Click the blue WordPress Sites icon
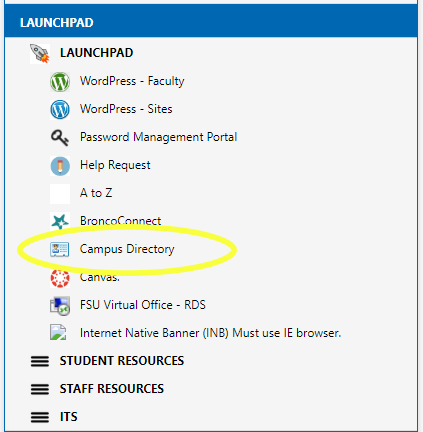This screenshot has width=423, height=432. [60, 110]
